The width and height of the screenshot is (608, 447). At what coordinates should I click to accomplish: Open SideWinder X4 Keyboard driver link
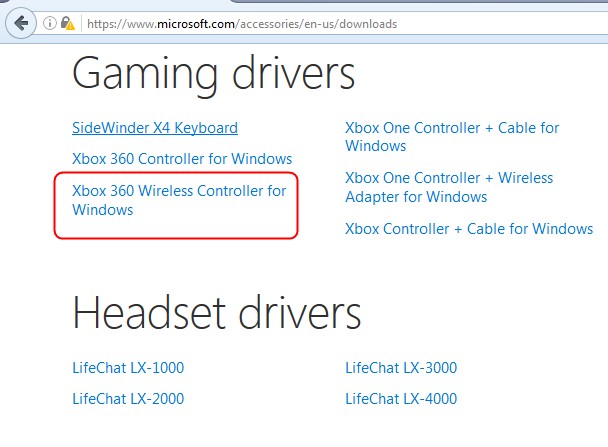(x=155, y=128)
